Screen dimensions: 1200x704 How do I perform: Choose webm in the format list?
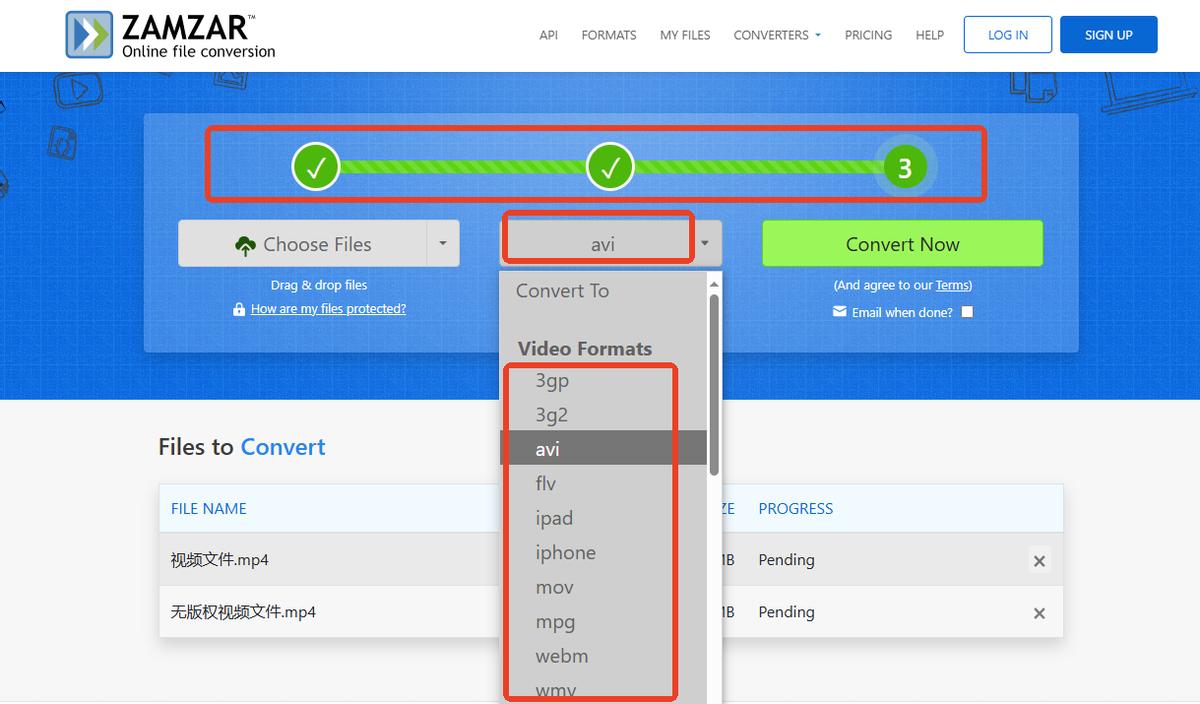[x=562, y=656]
